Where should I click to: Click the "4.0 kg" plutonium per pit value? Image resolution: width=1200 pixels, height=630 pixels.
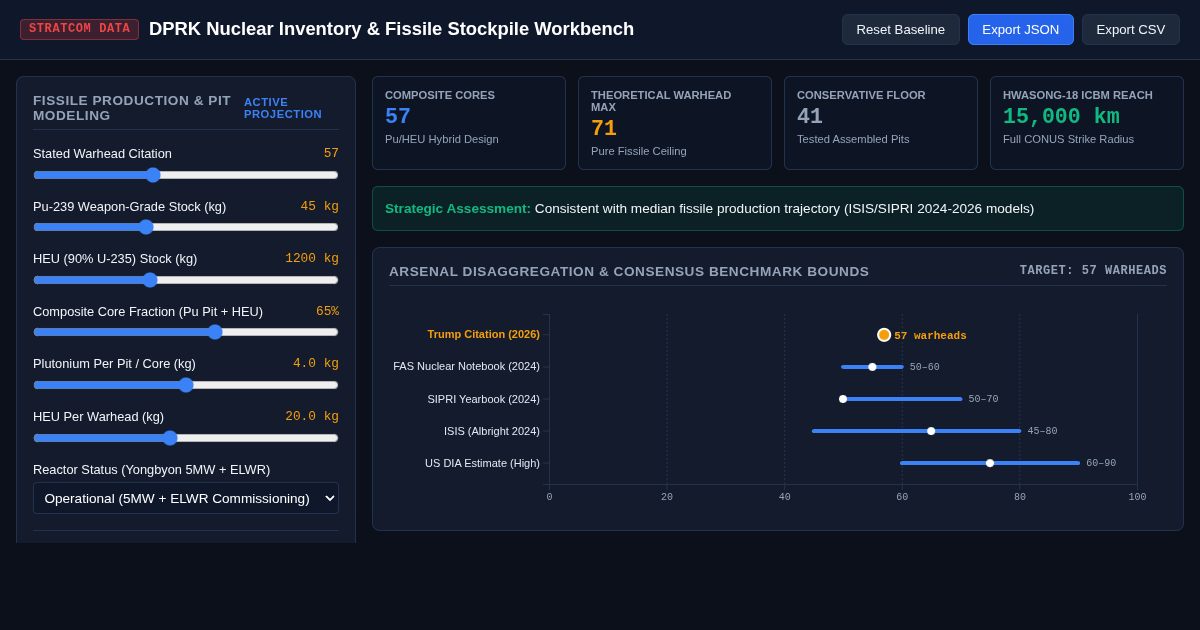click(x=316, y=363)
